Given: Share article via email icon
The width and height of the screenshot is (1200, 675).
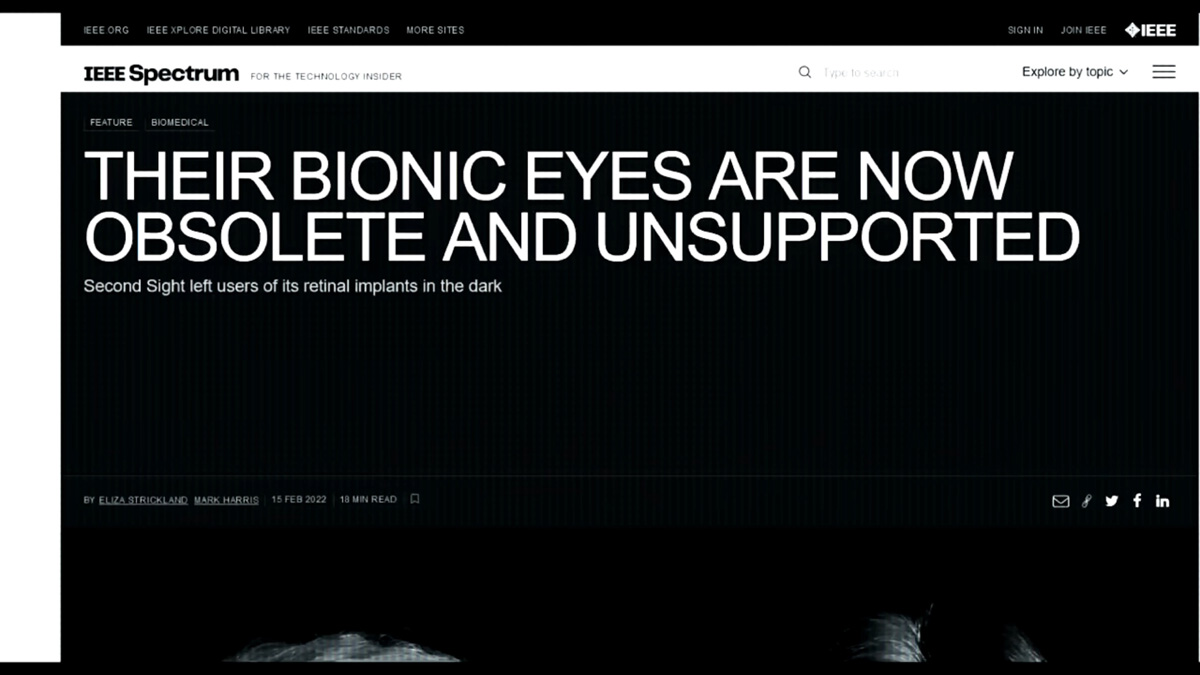Looking at the screenshot, I should [x=1061, y=501].
